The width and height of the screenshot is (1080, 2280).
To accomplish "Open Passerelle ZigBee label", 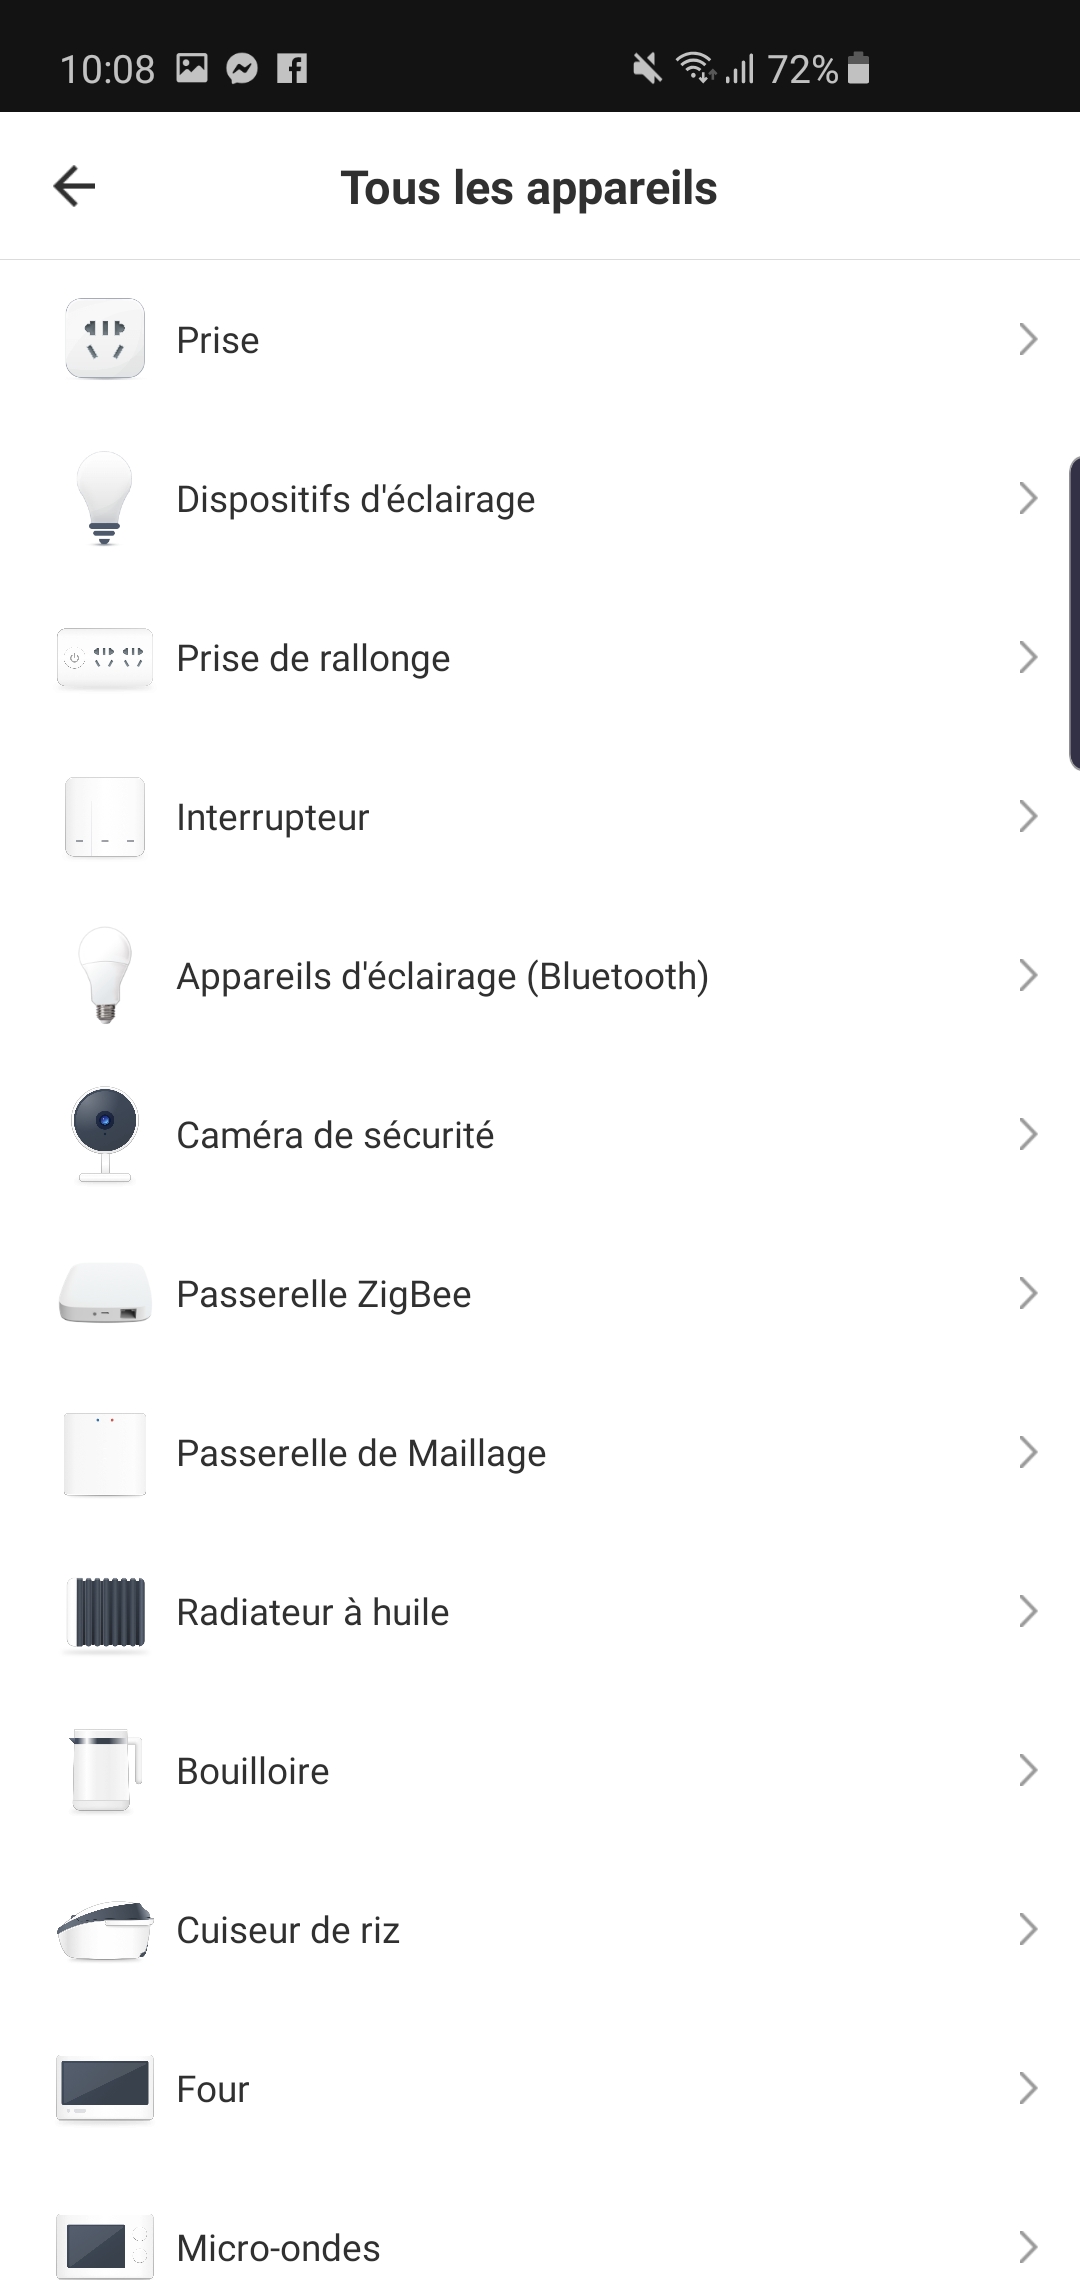I will point(323,1294).
